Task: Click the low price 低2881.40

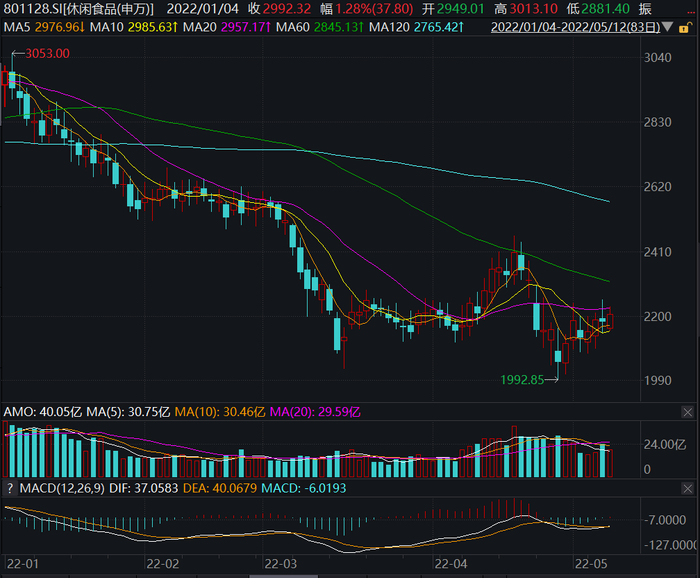Action: coord(598,9)
